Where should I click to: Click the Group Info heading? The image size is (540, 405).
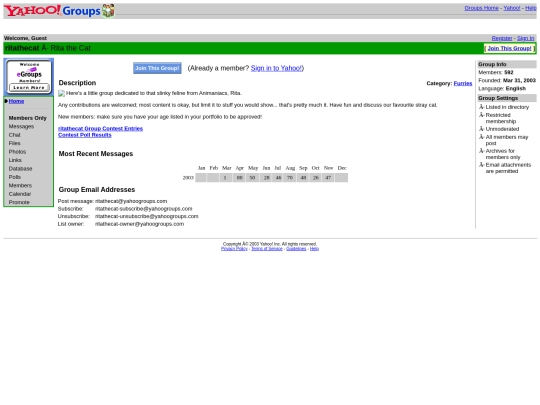492,64
